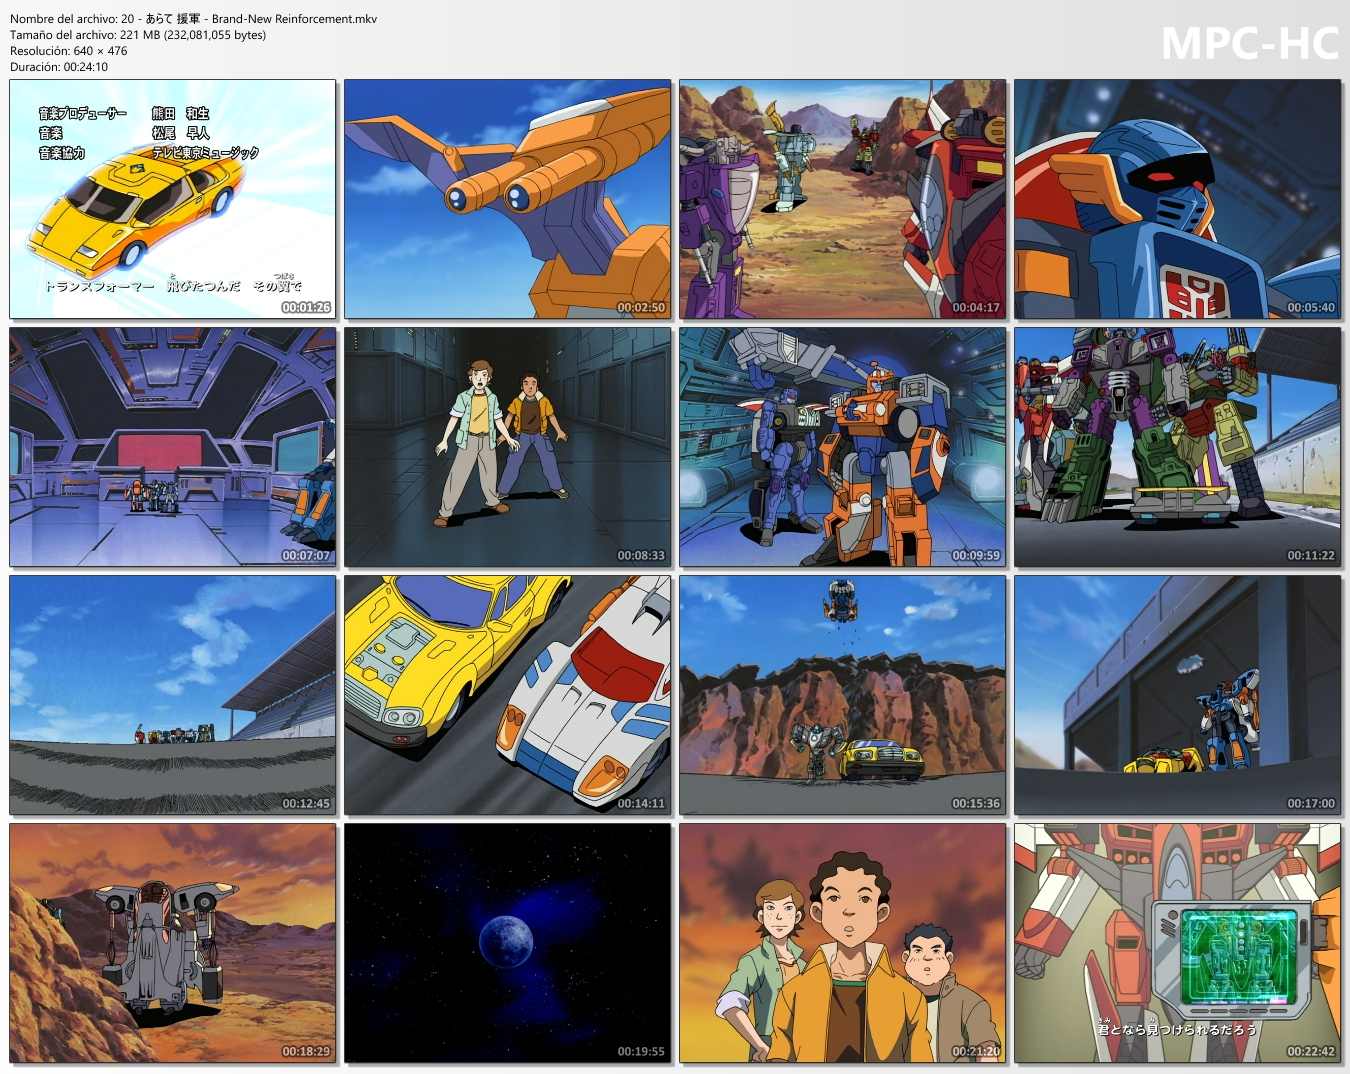Open the thumbnail at 00:08:33

click(x=507, y=447)
